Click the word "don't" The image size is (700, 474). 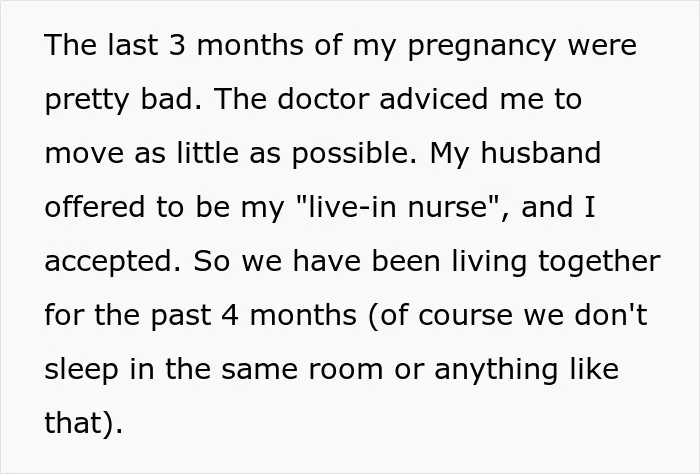[611, 314]
